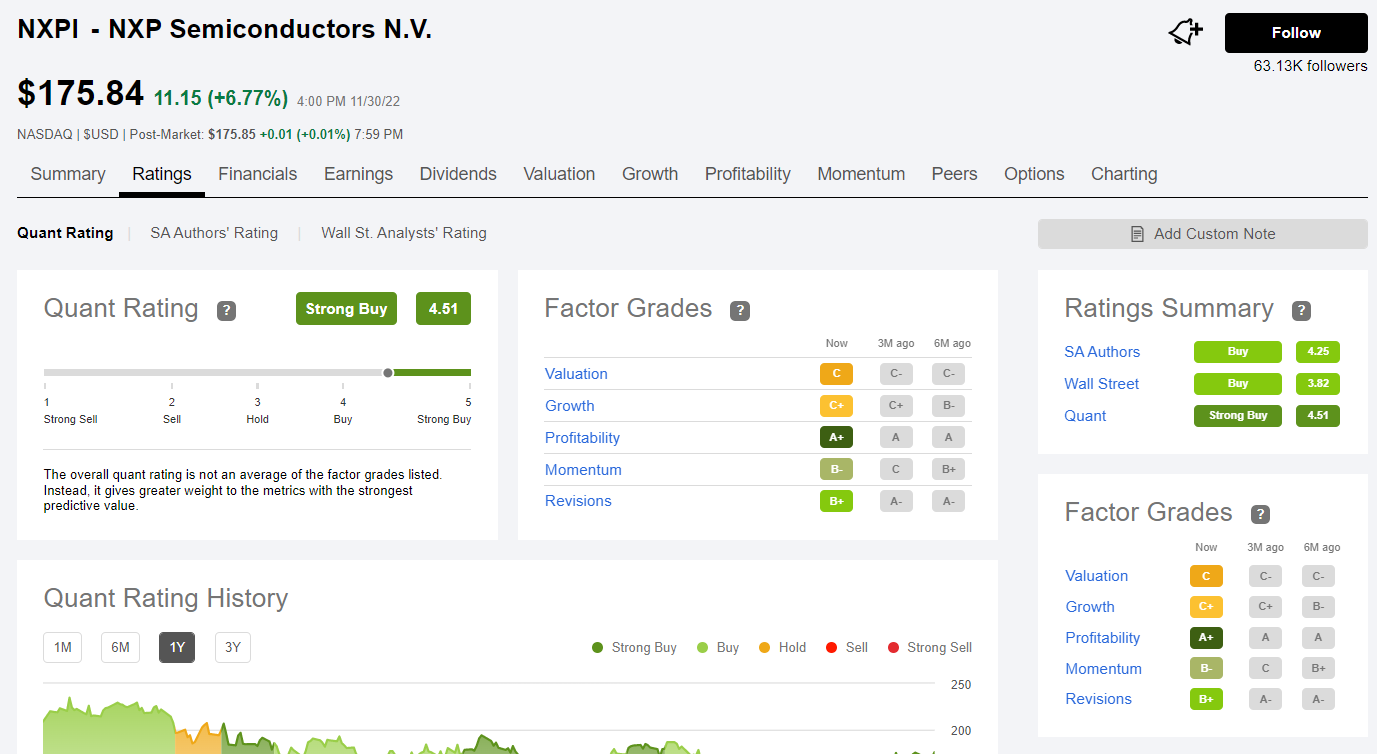Open the Profitability tab
Screen dimensions: 1377x754
(x=748, y=174)
